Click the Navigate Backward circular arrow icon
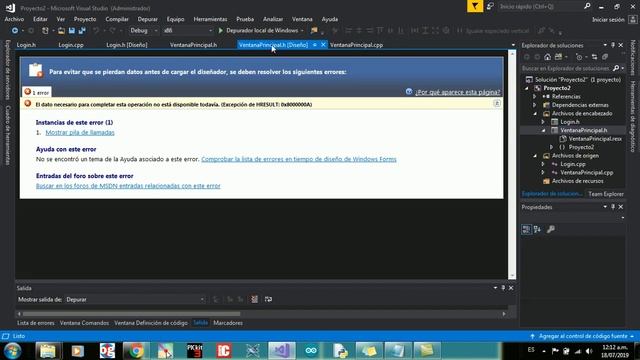The width and height of the screenshot is (640, 360). (15, 31)
